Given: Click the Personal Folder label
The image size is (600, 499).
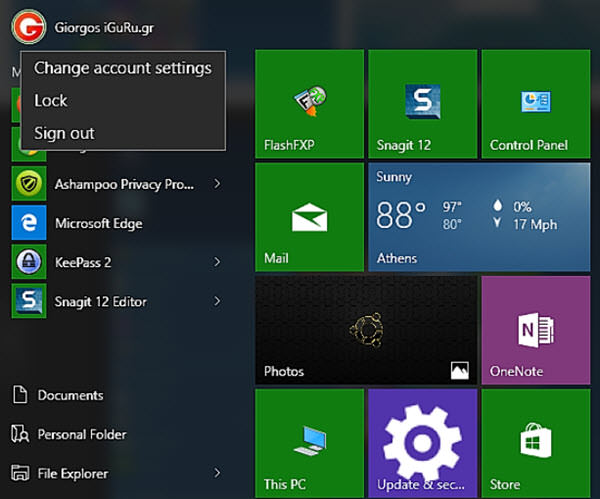Looking at the screenshot, I should pyautogui.click(x=82, y=434).
